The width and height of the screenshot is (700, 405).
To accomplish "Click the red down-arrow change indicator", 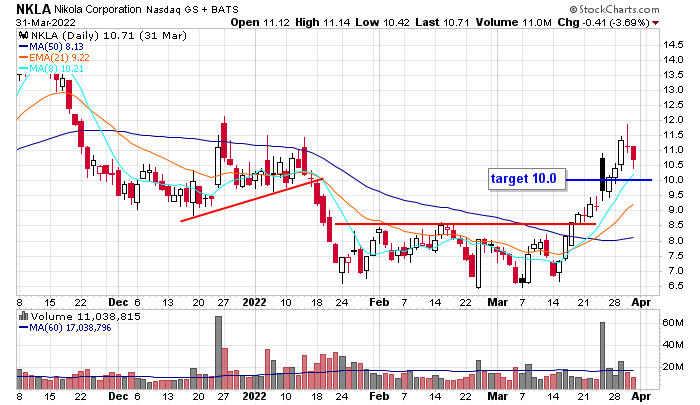I will point(655,23).
